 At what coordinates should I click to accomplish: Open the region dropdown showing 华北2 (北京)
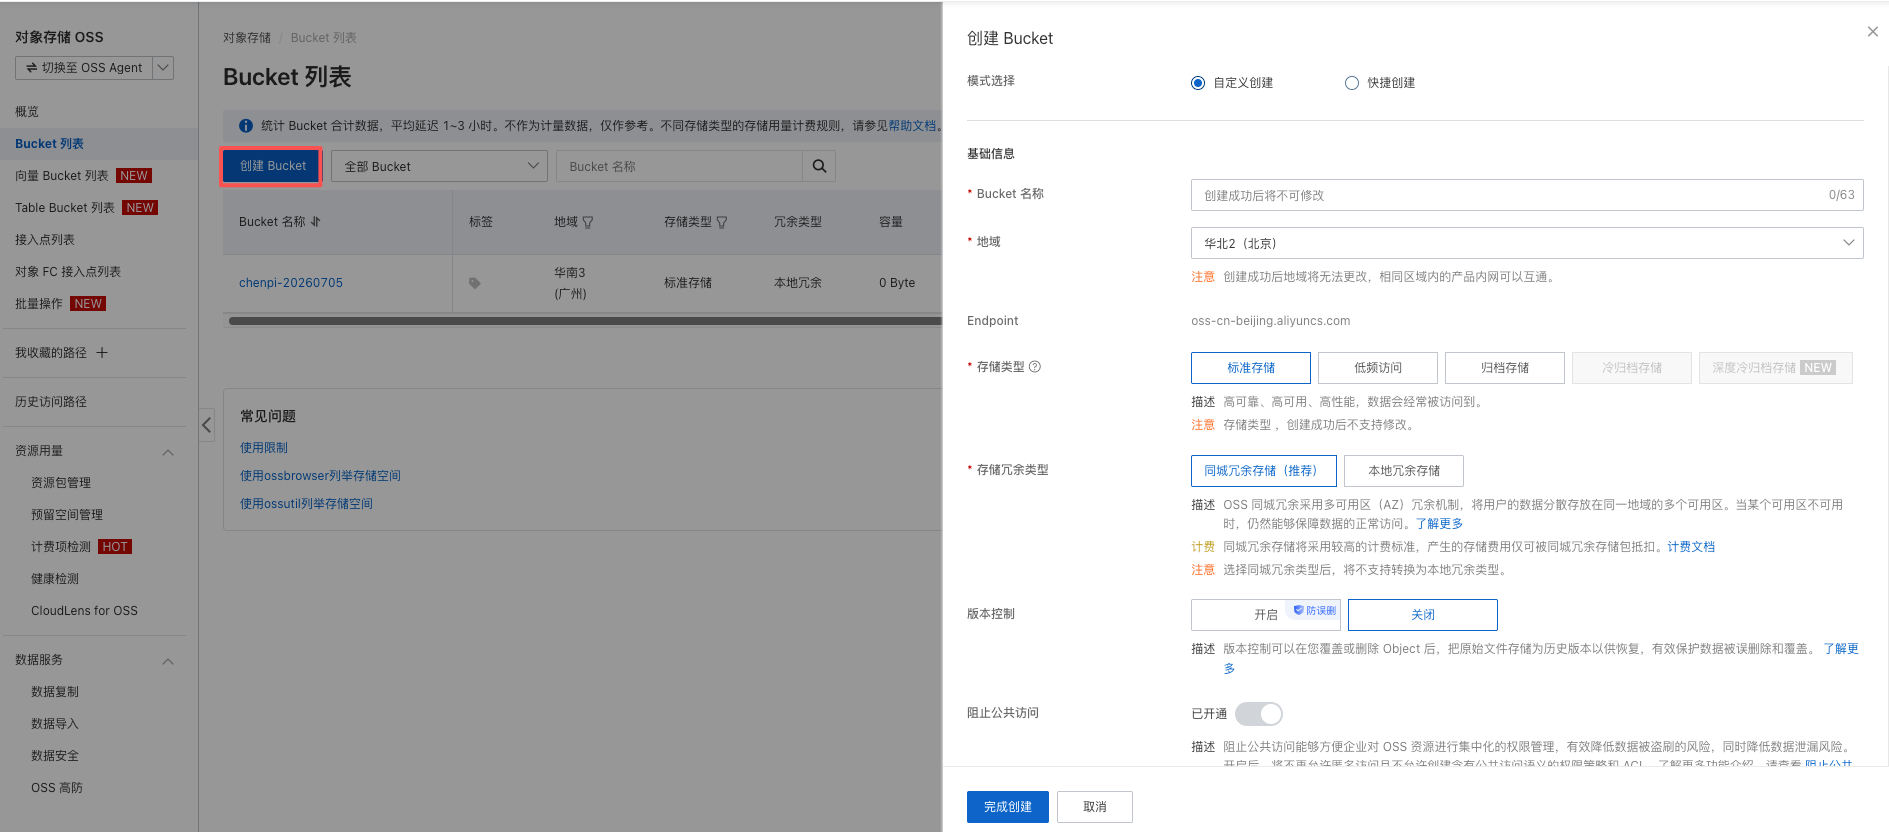click(1527, 243)
